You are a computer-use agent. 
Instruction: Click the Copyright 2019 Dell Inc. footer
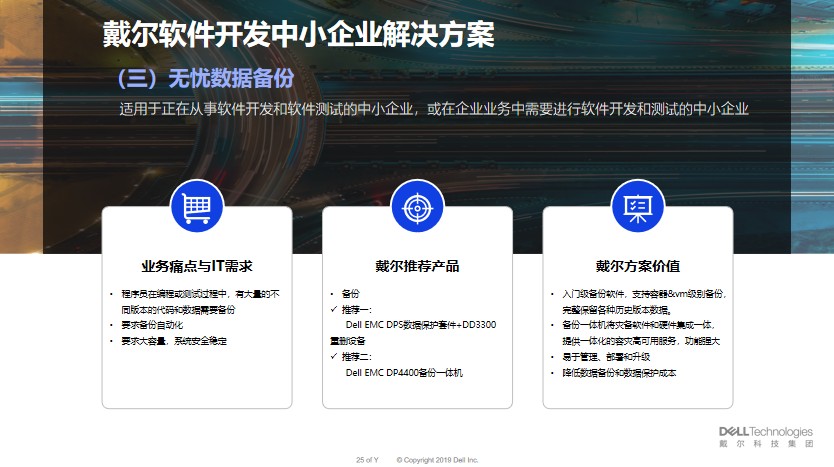click(437, 460)
